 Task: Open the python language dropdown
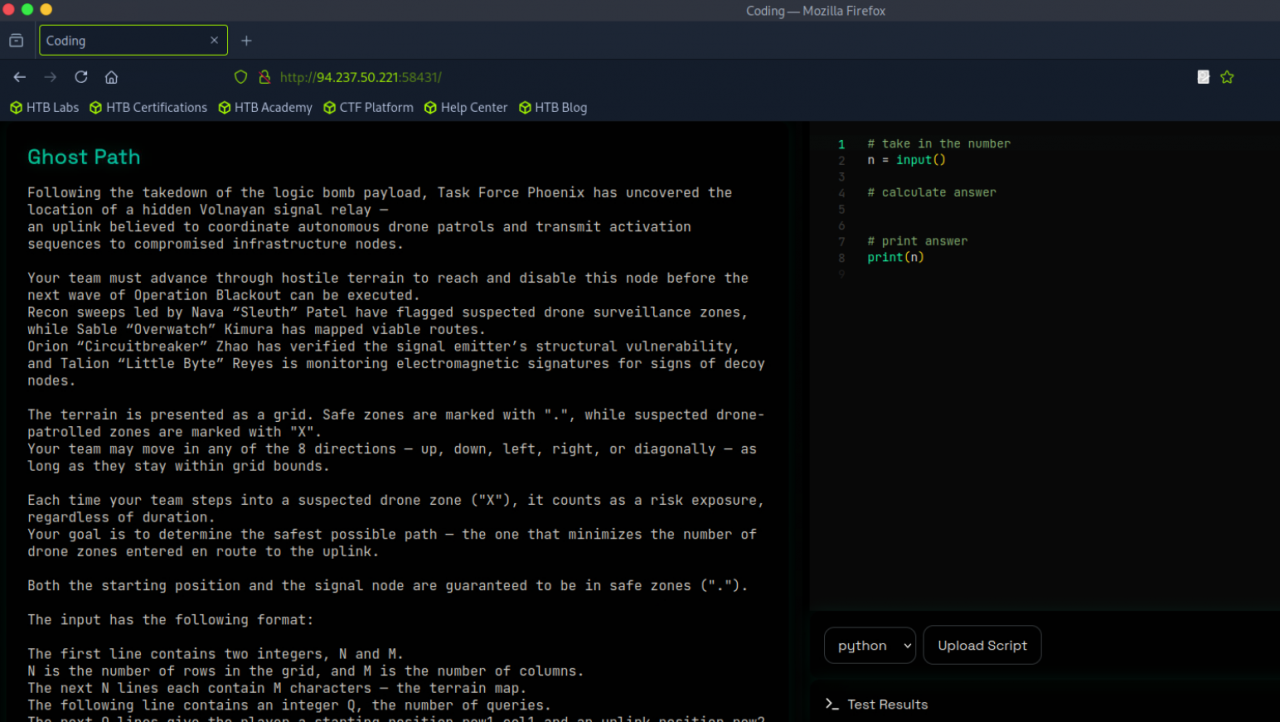coord(869,645)
